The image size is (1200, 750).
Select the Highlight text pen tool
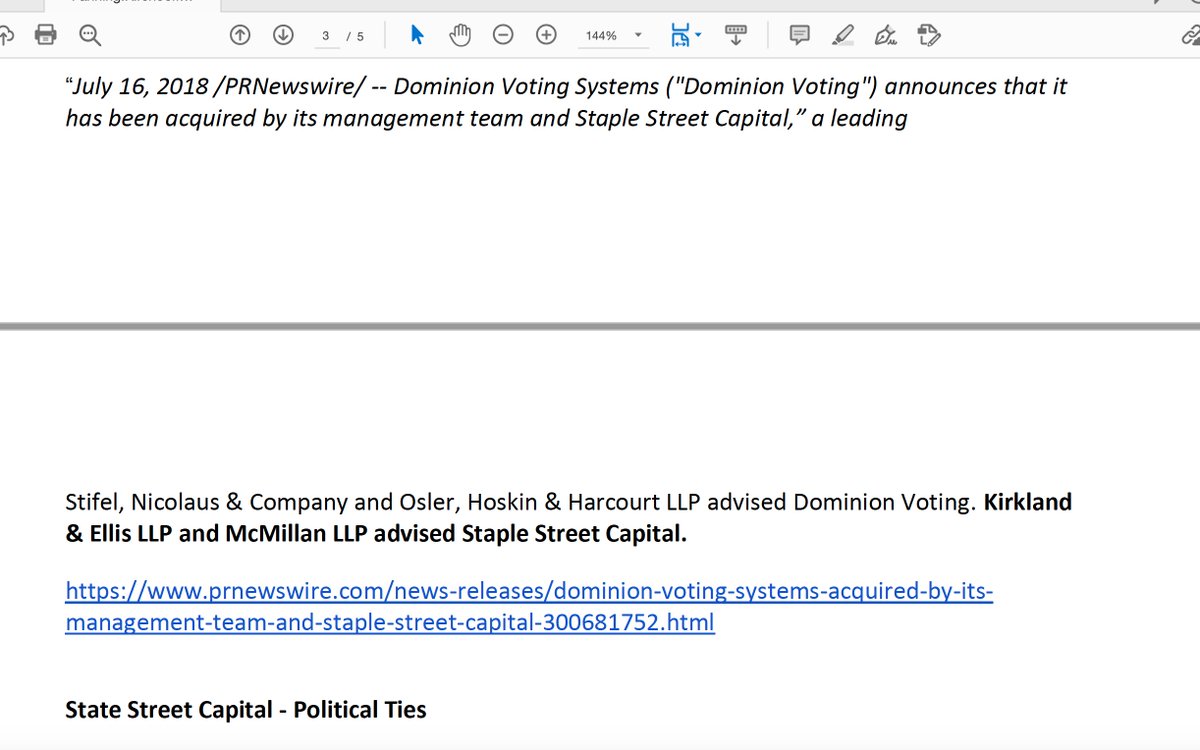point(843,36)
